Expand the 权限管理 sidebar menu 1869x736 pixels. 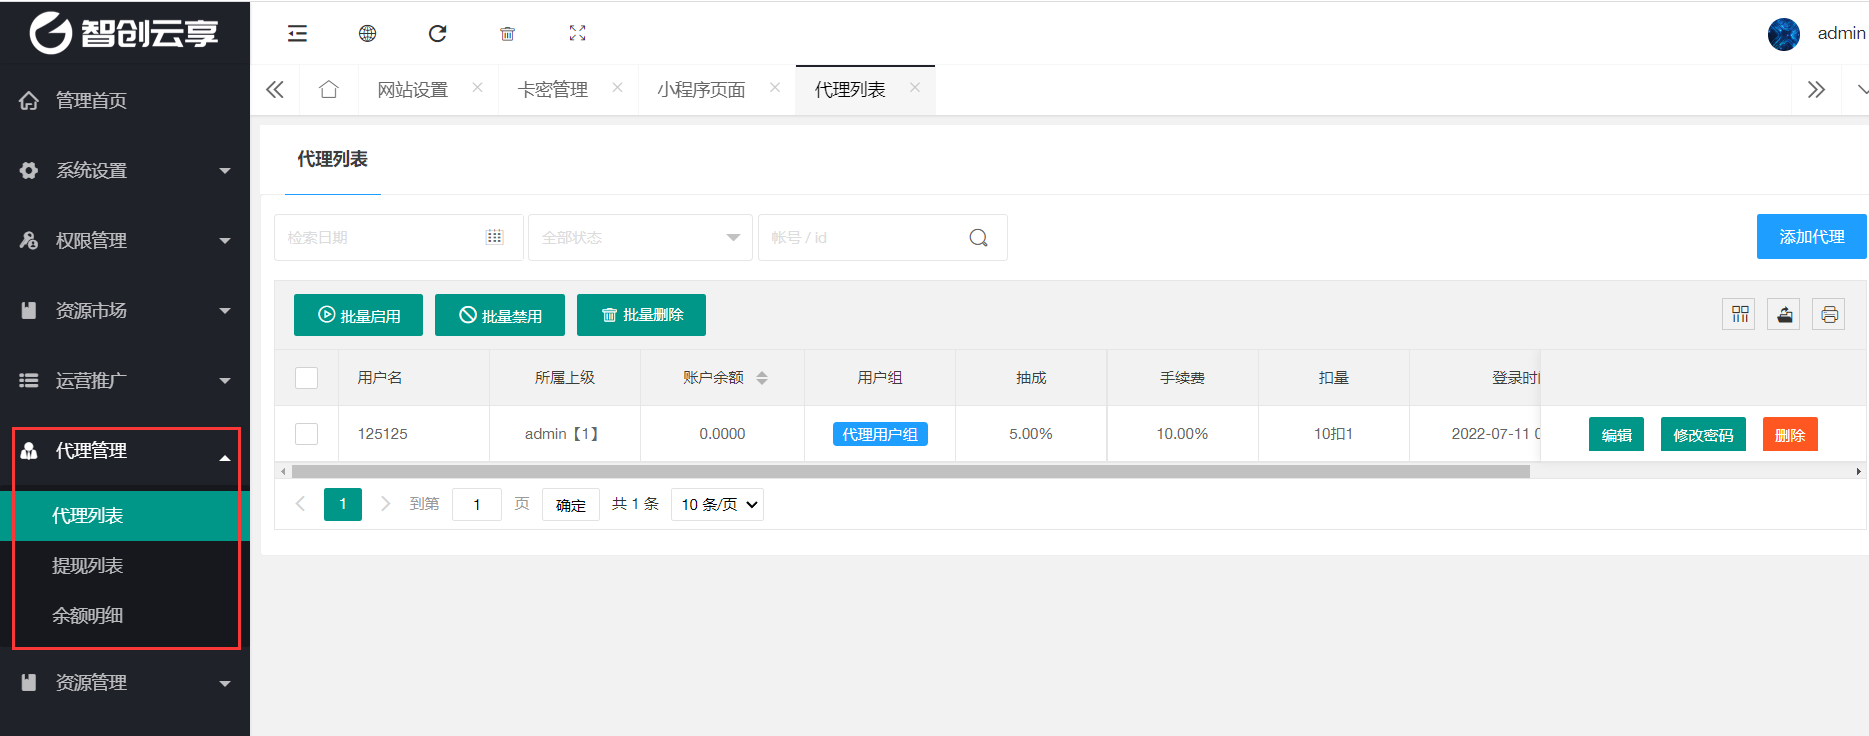pos(125,241)
